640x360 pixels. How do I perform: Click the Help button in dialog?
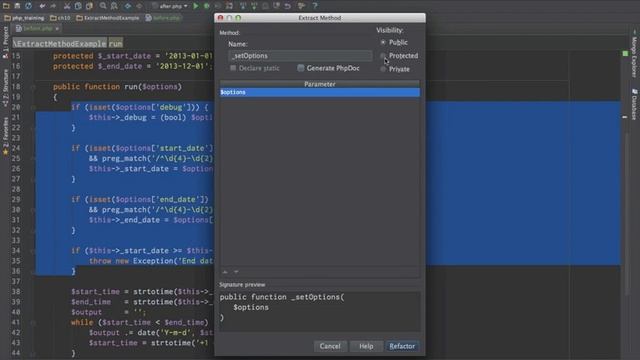[x=366, y=346]
